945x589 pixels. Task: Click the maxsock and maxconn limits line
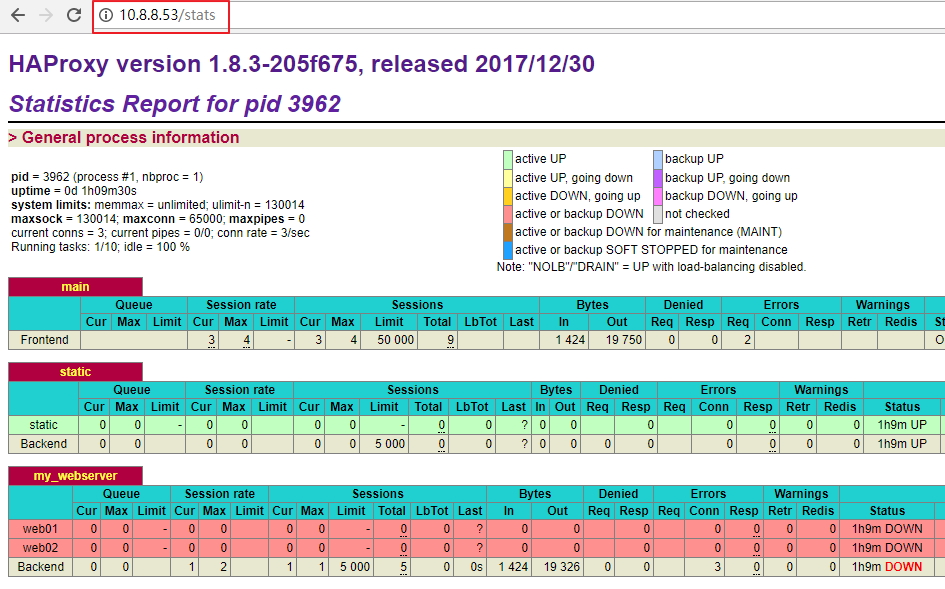[x=158, y=219]
